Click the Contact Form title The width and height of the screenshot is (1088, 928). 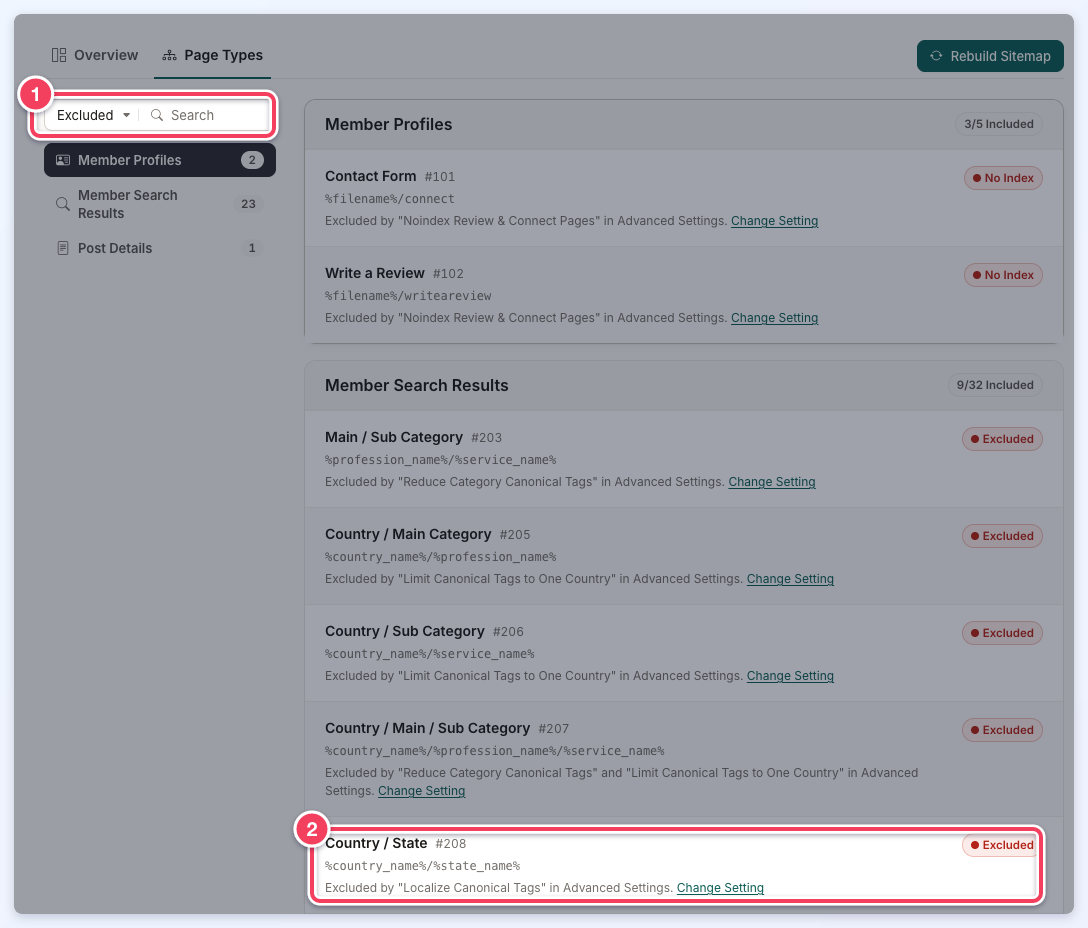(371, 176)
